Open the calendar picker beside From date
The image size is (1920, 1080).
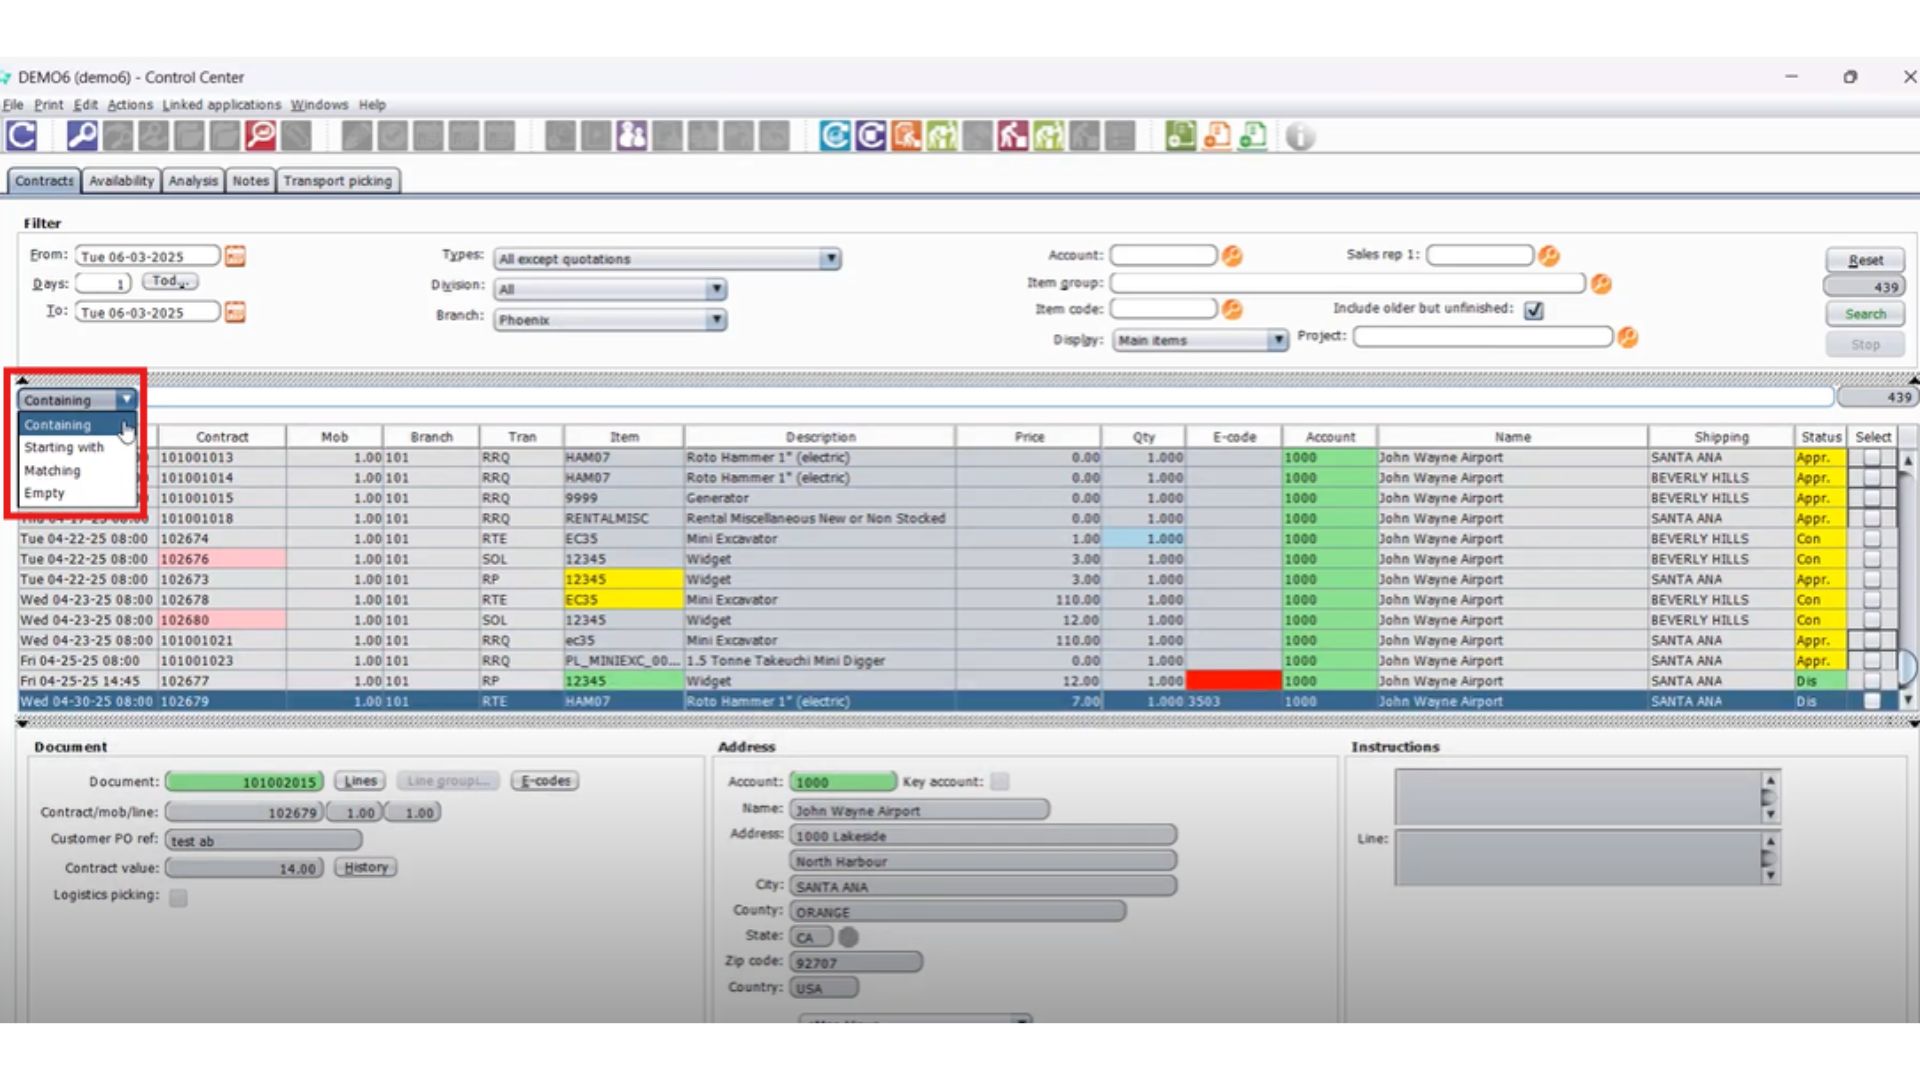pos(235,256)
